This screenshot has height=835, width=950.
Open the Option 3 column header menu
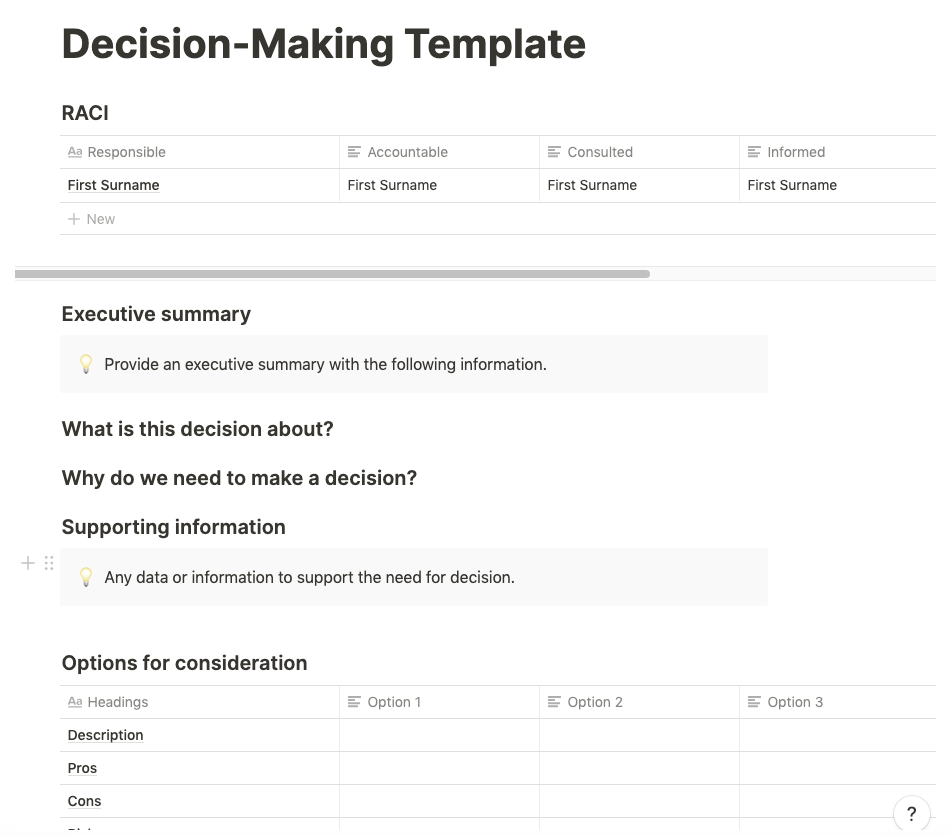pos(795,702)
